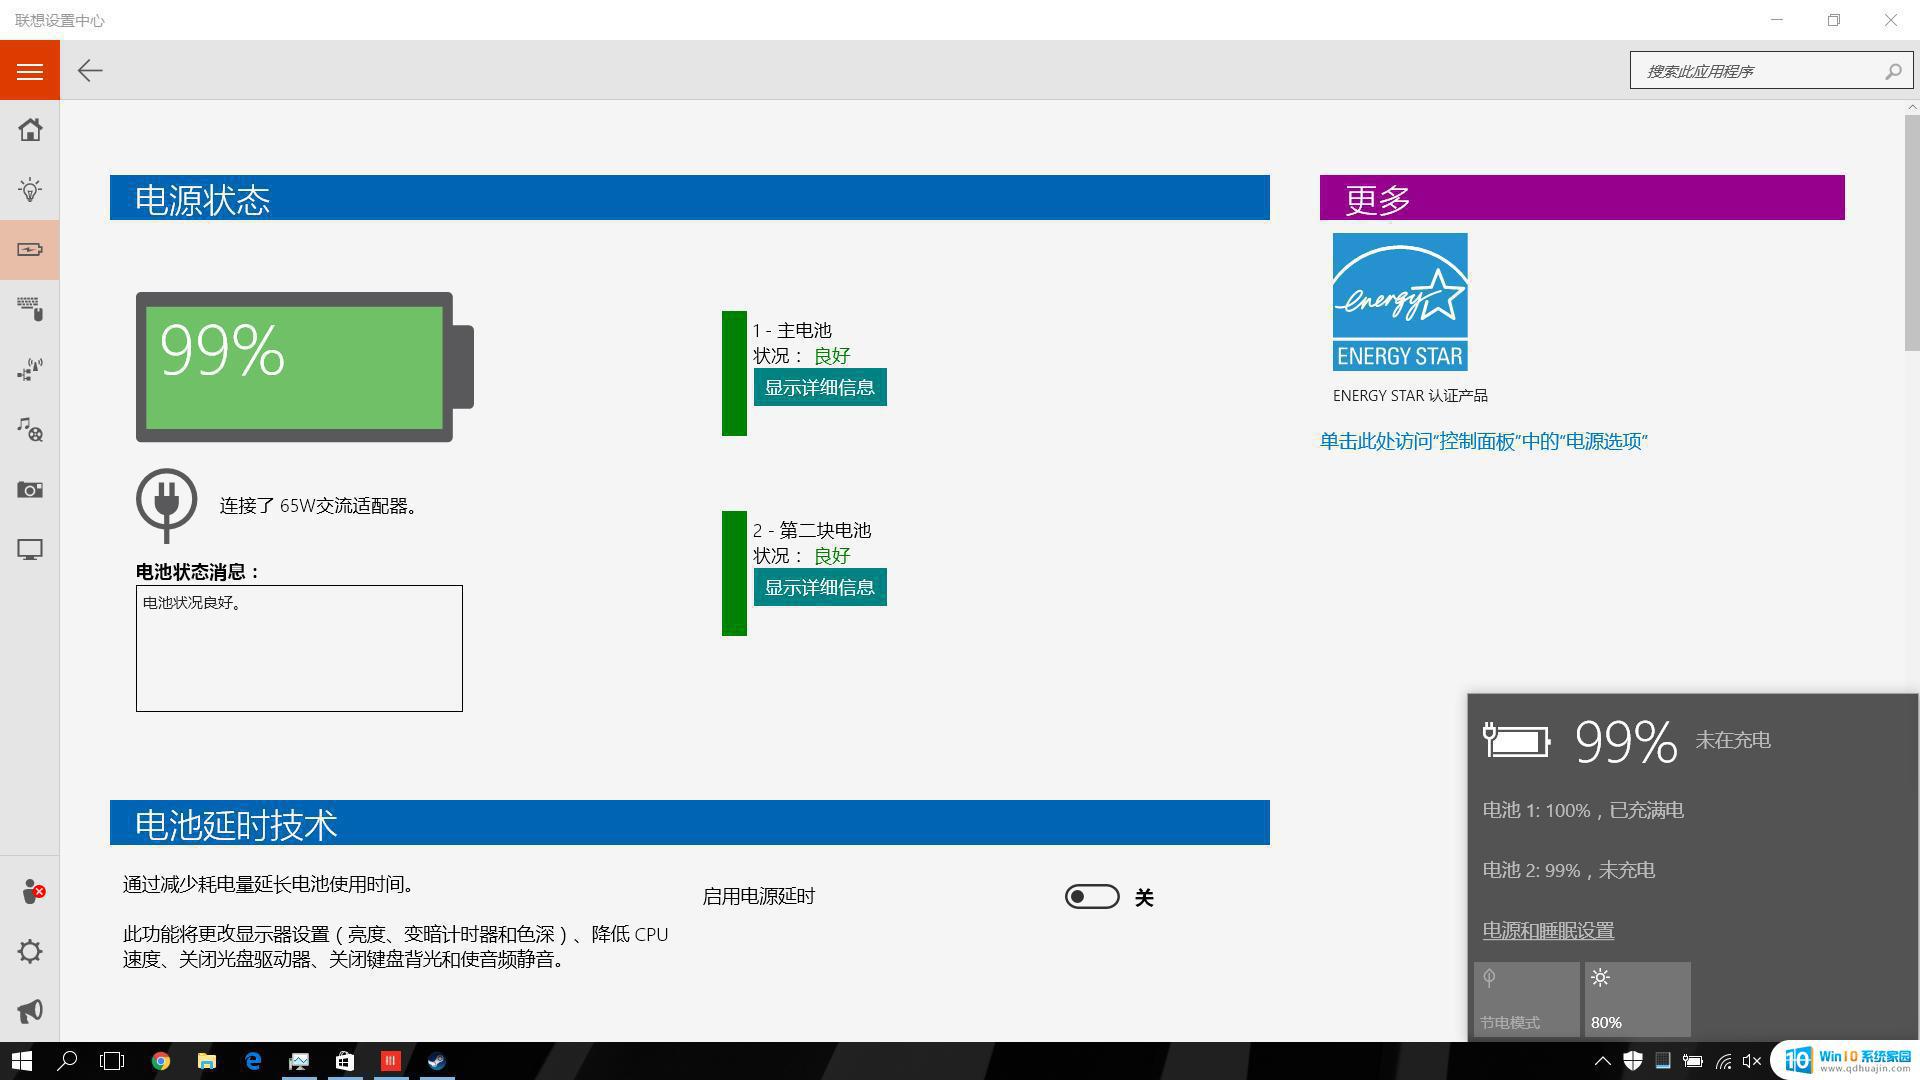Click the battery status message box

click(299, 648)
